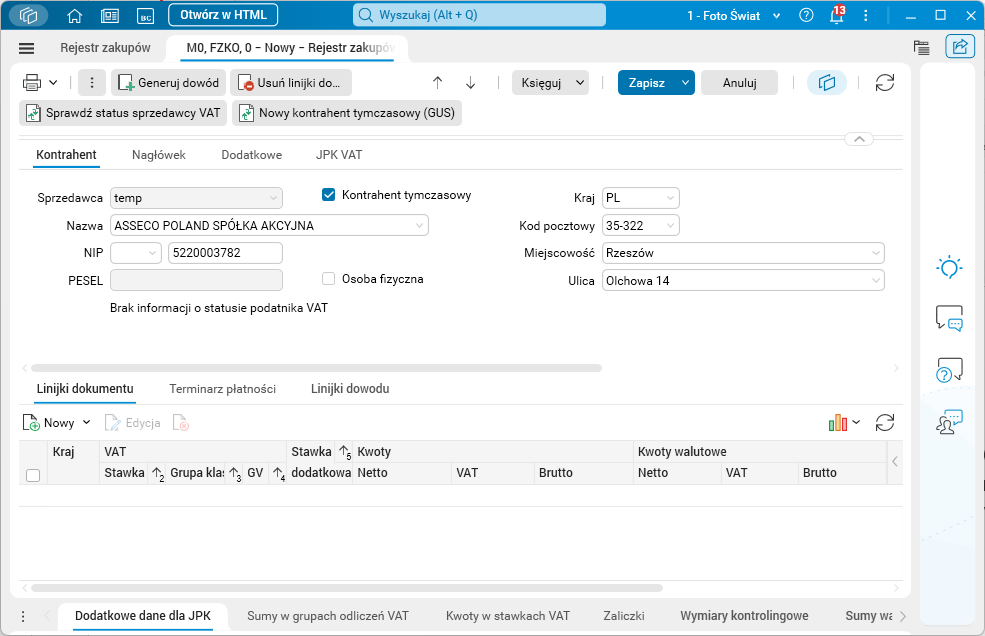Click the application logo icon in title bar
The image size is (985, 636).
(28, 15)
